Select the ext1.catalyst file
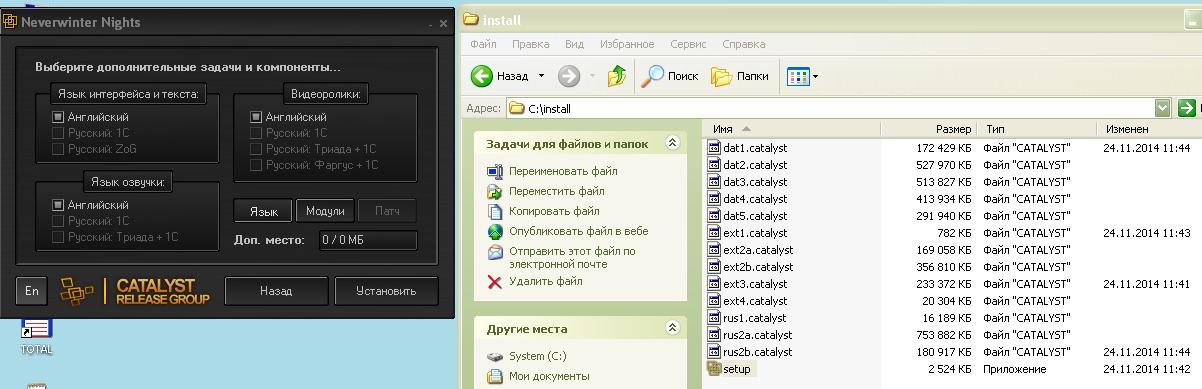Screen dimensions: 1202x389 pyautogui.click(x=747, y=232)
